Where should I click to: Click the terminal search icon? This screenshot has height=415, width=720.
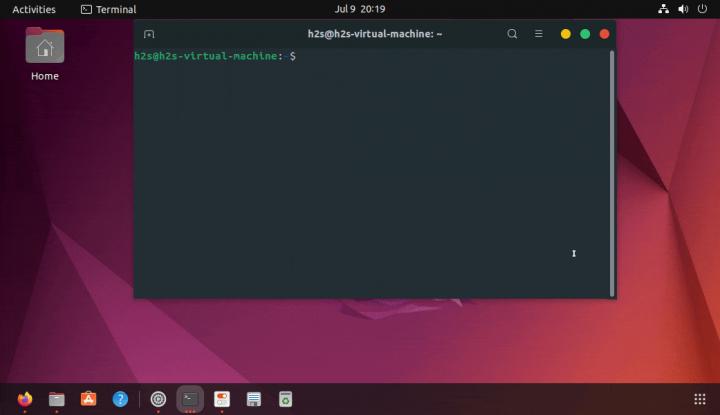coord(512,34)
